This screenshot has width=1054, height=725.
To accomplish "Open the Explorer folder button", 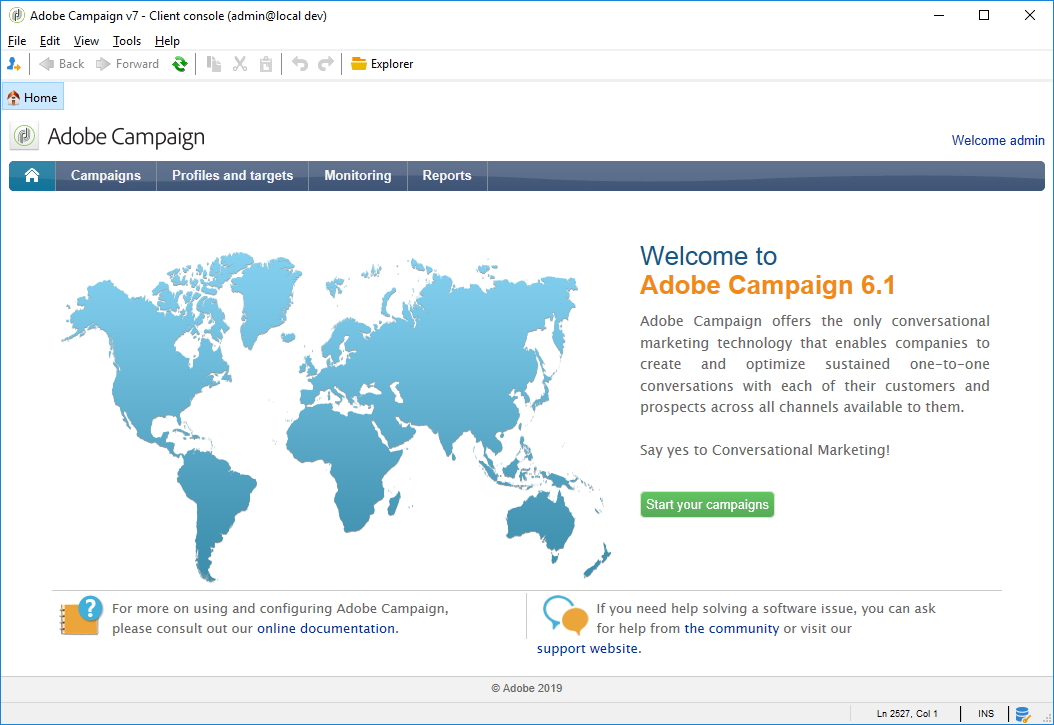I will 382,64.
